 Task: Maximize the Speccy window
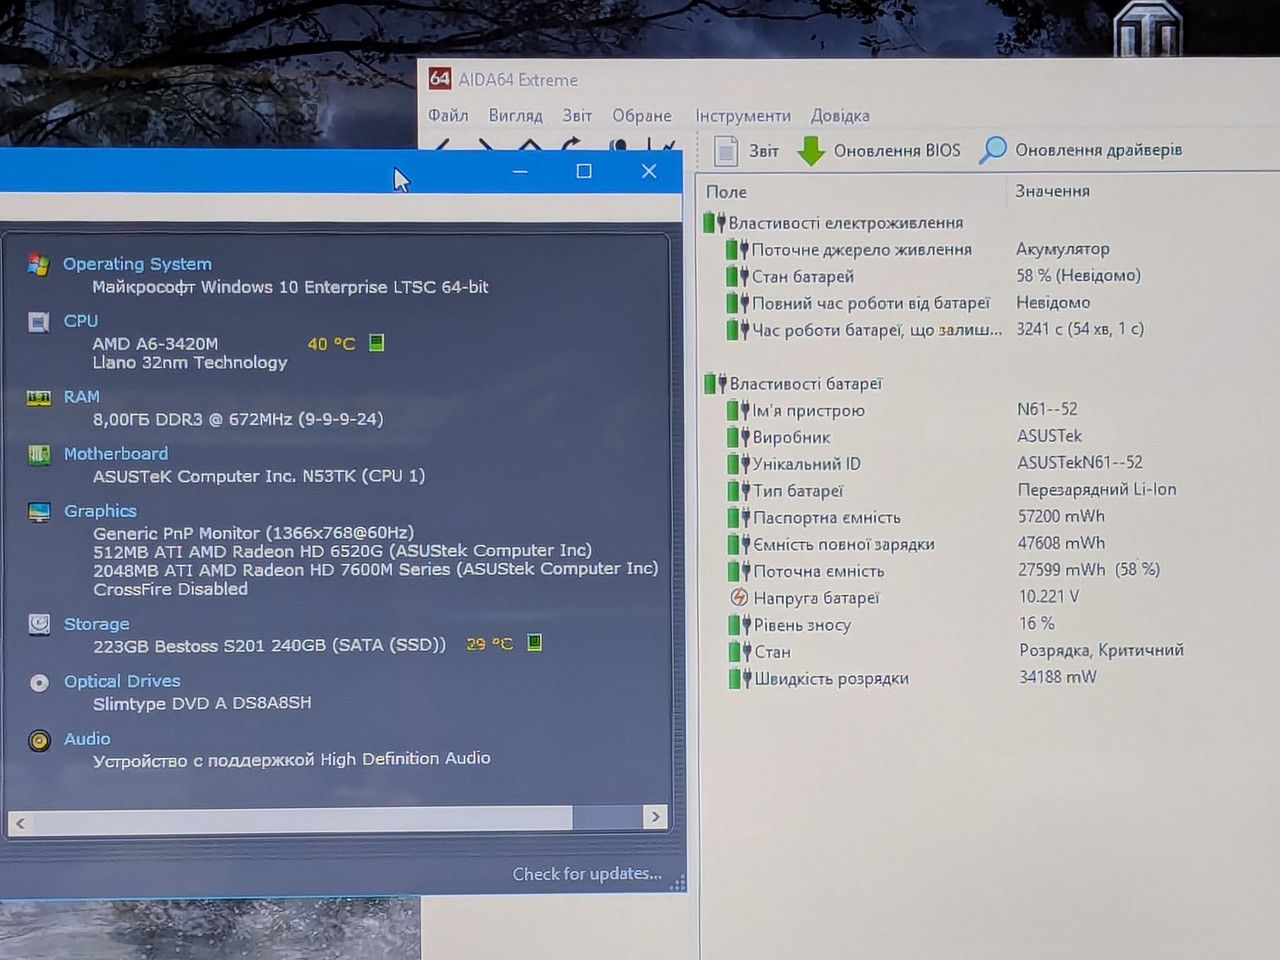tap(584, 171)
